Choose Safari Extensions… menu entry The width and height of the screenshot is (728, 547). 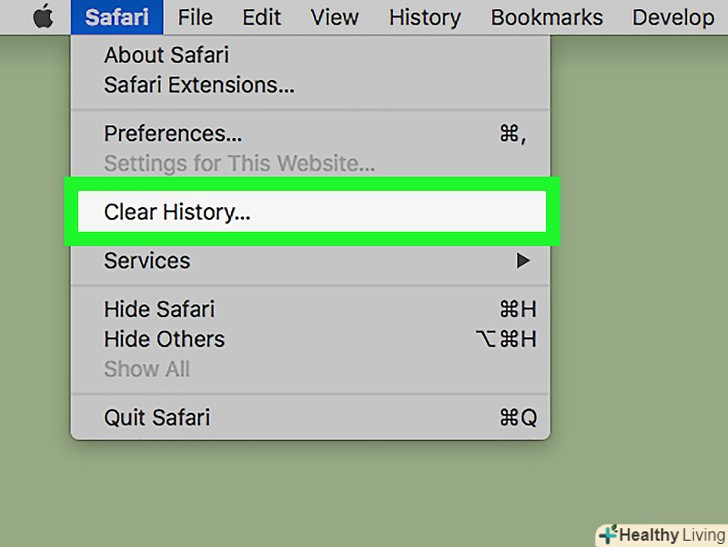point(199,85)
